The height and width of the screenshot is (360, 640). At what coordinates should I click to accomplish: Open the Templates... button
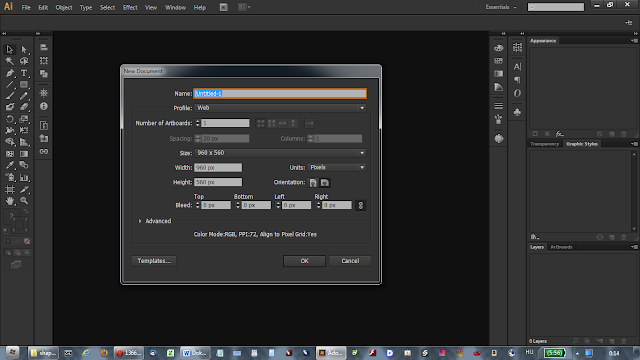click(154, 261)
